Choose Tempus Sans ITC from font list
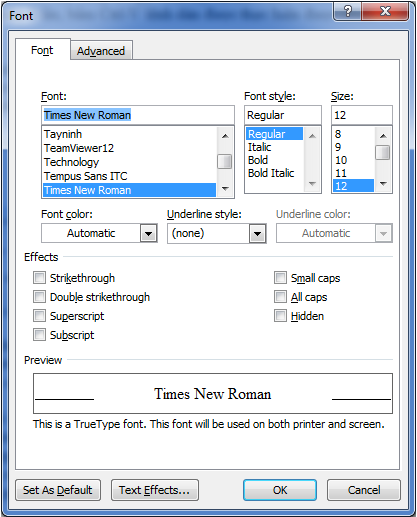This screenshot has width=417, height=517. click(86, 176)
